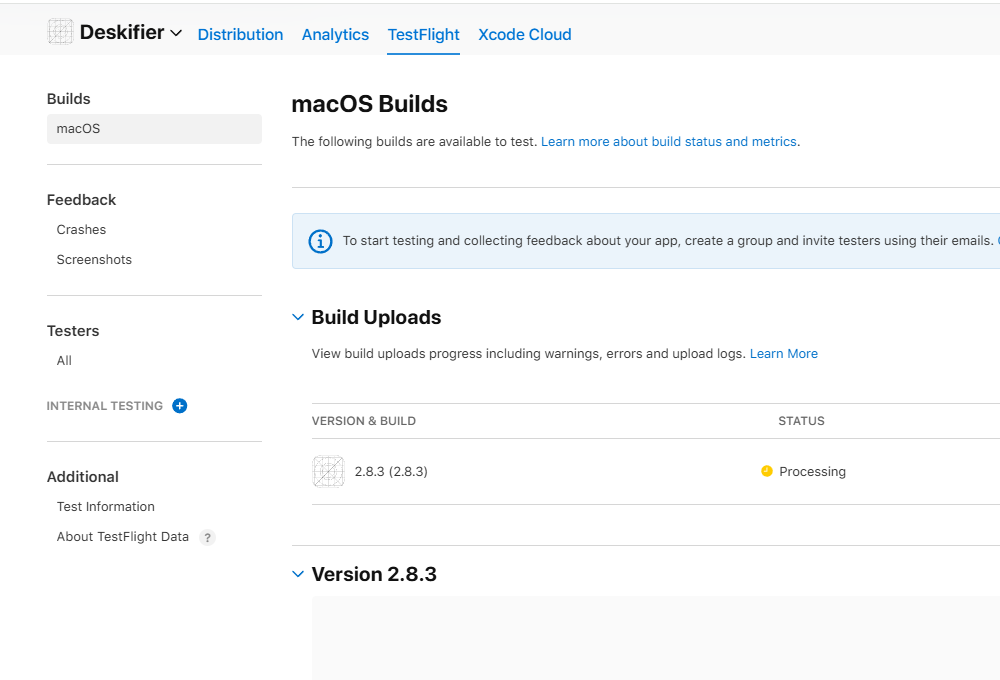Open Screenshots feedback in sidebar
Image resolution: width=1000 pixels, height=680 pixels.
[94, 260]
